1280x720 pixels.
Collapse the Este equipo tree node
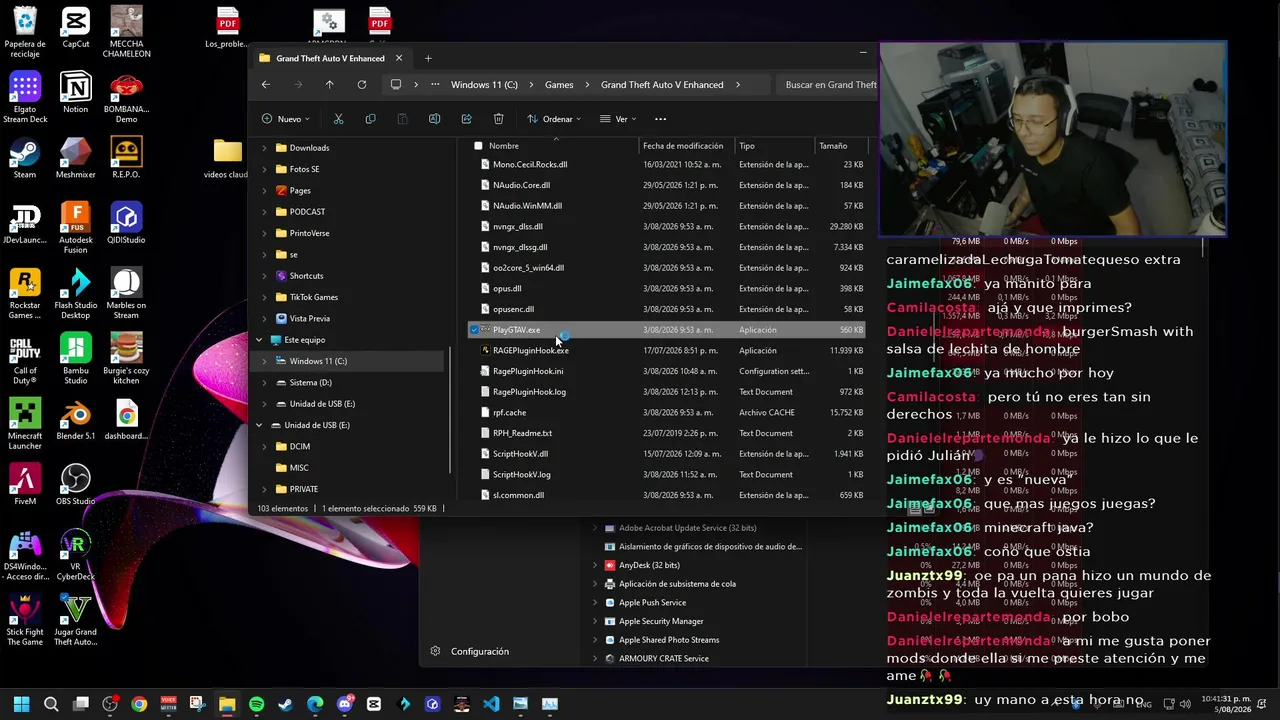(x=259, y=340)
